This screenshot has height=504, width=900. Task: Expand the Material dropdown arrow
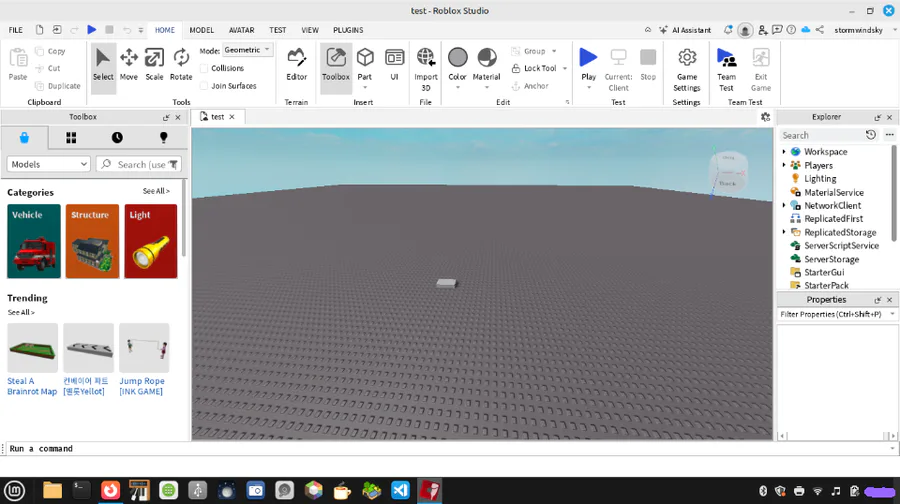pos(486,88)
